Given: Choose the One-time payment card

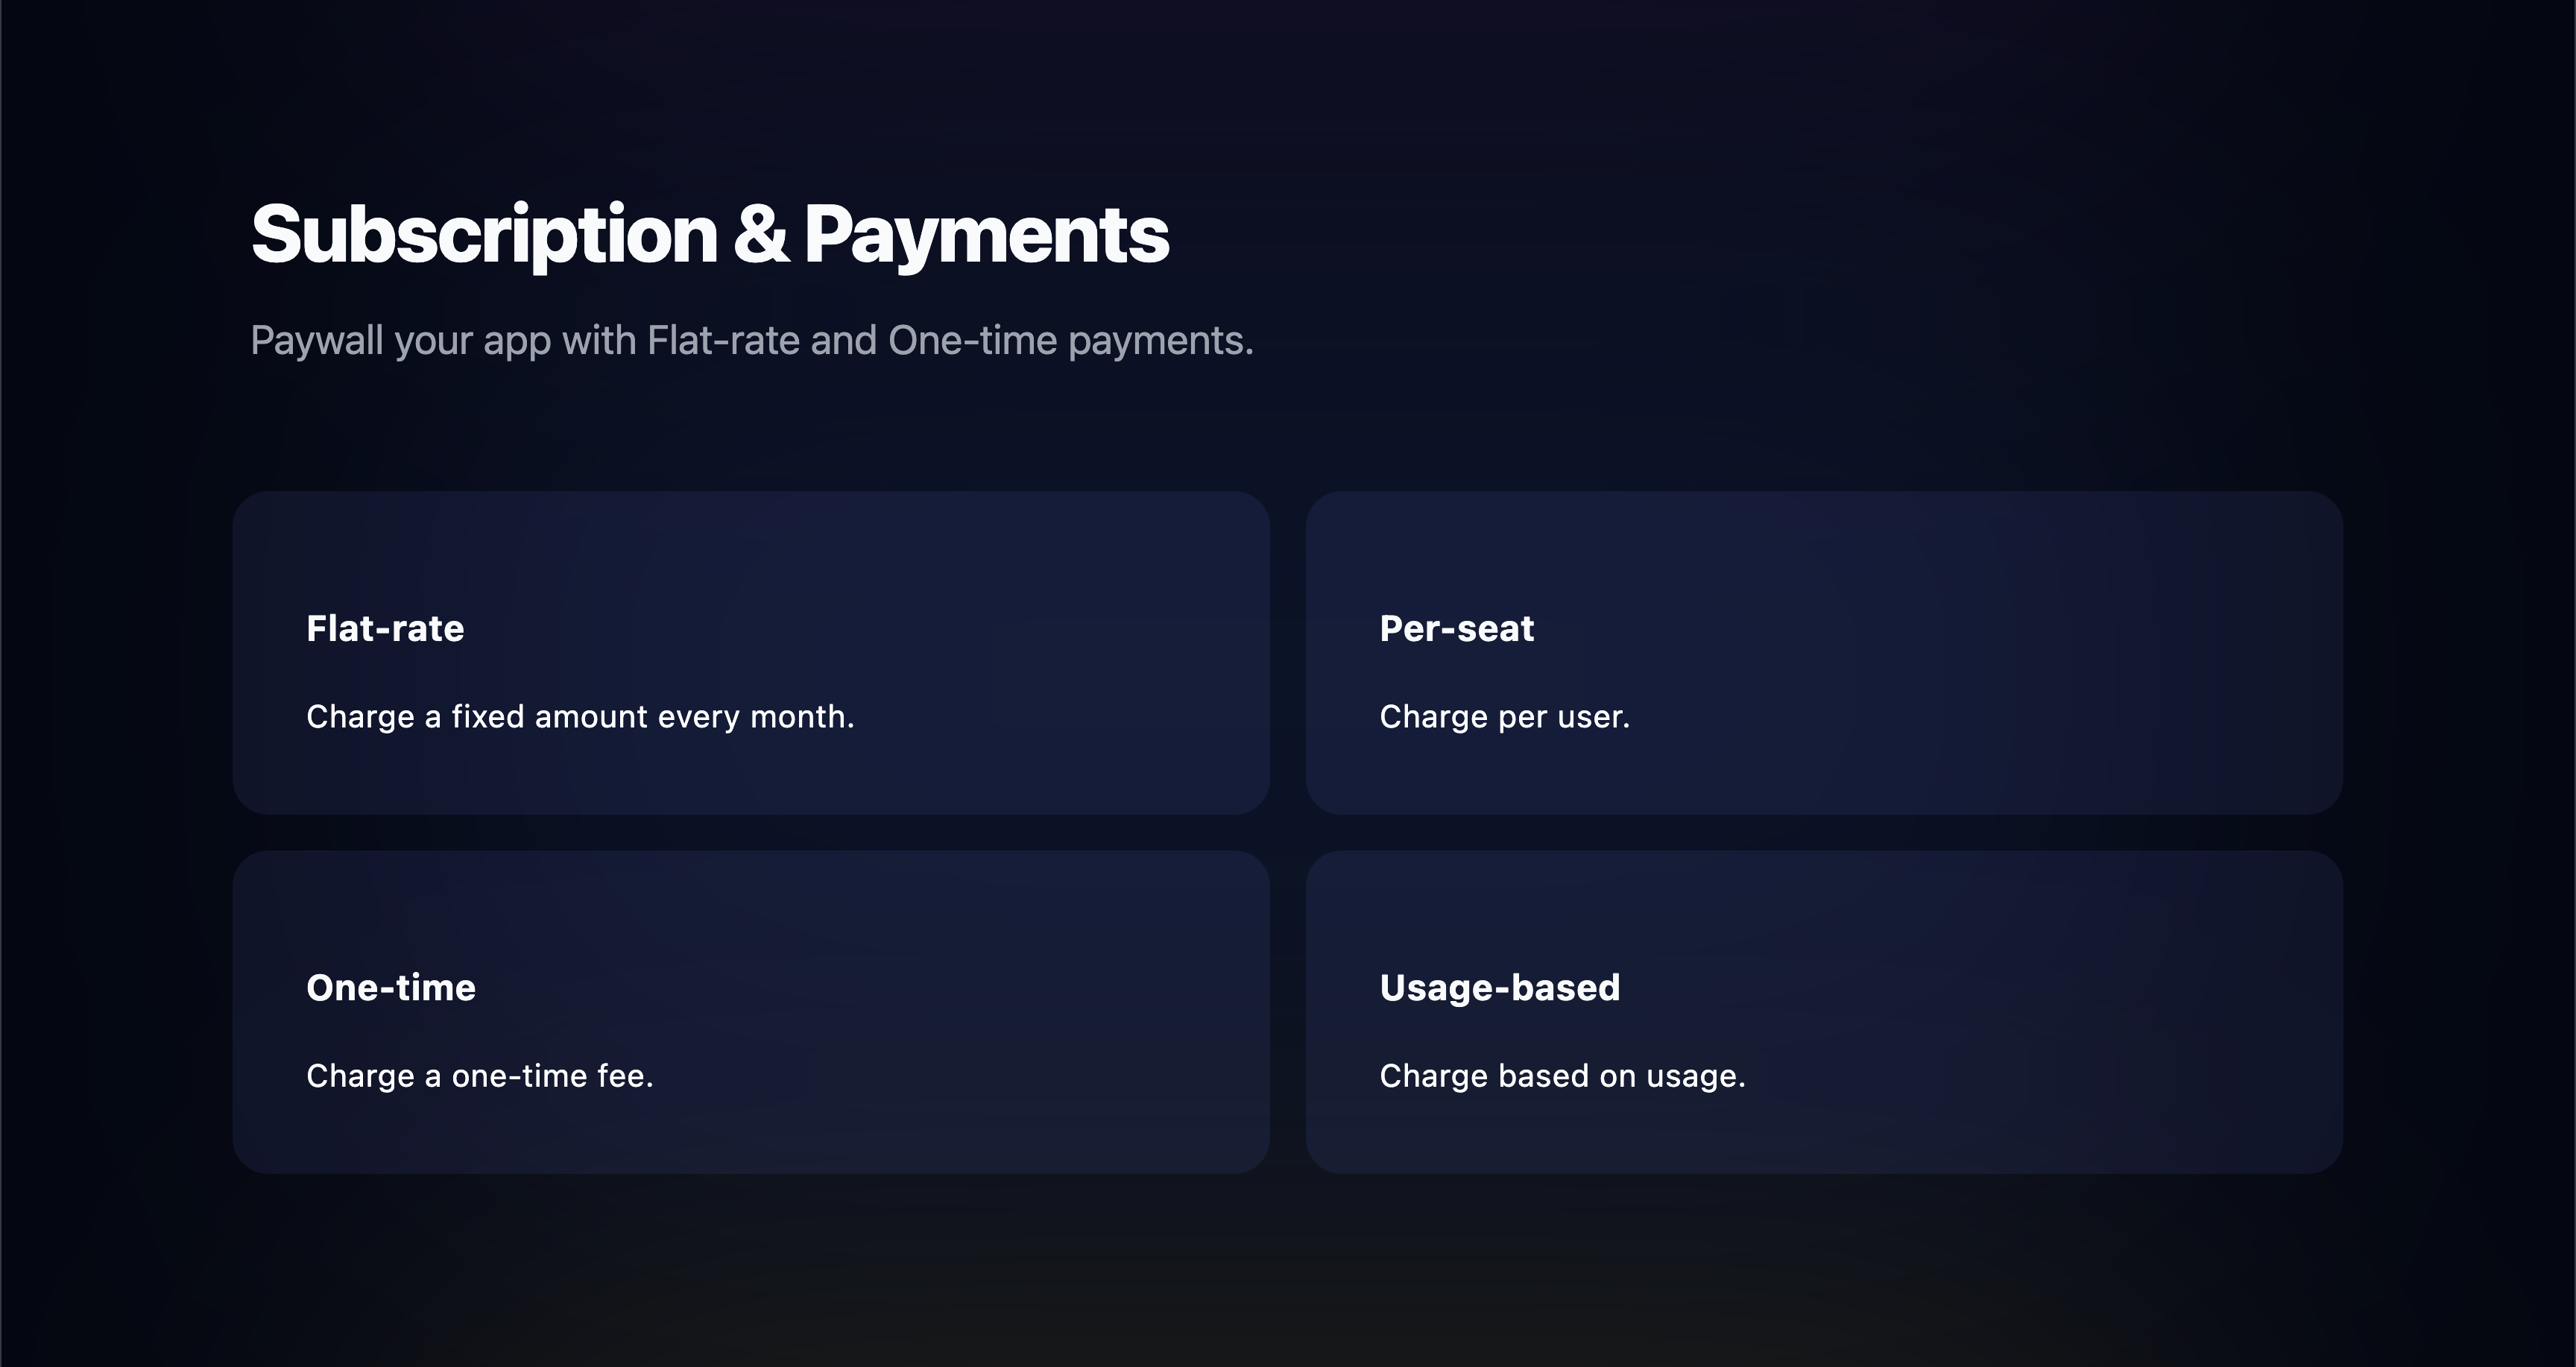Looking at the screenshot, I should coord(751,1012).
